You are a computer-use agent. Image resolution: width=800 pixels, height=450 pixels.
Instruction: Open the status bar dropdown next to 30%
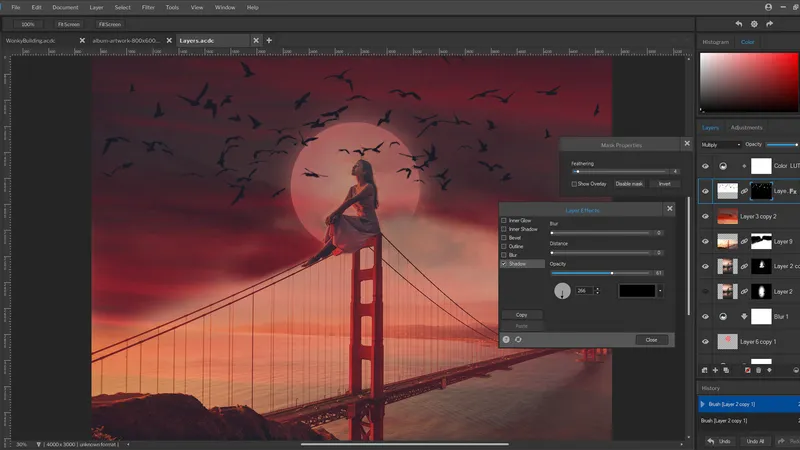38,444
